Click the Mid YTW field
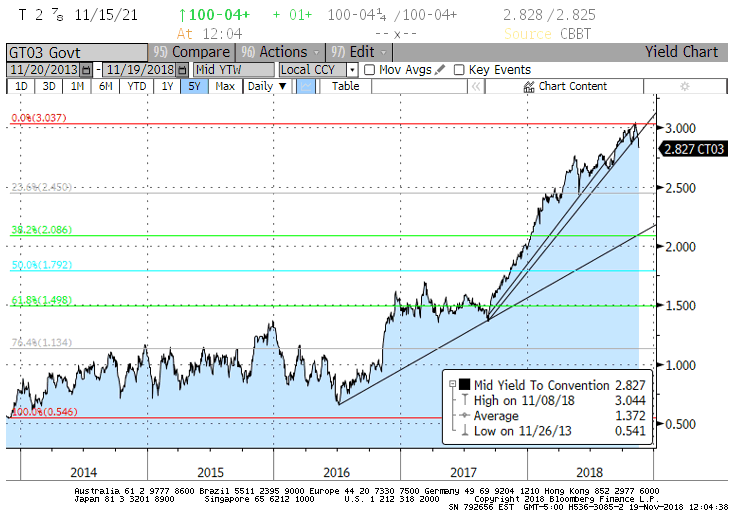 click(x=234, y=70)
